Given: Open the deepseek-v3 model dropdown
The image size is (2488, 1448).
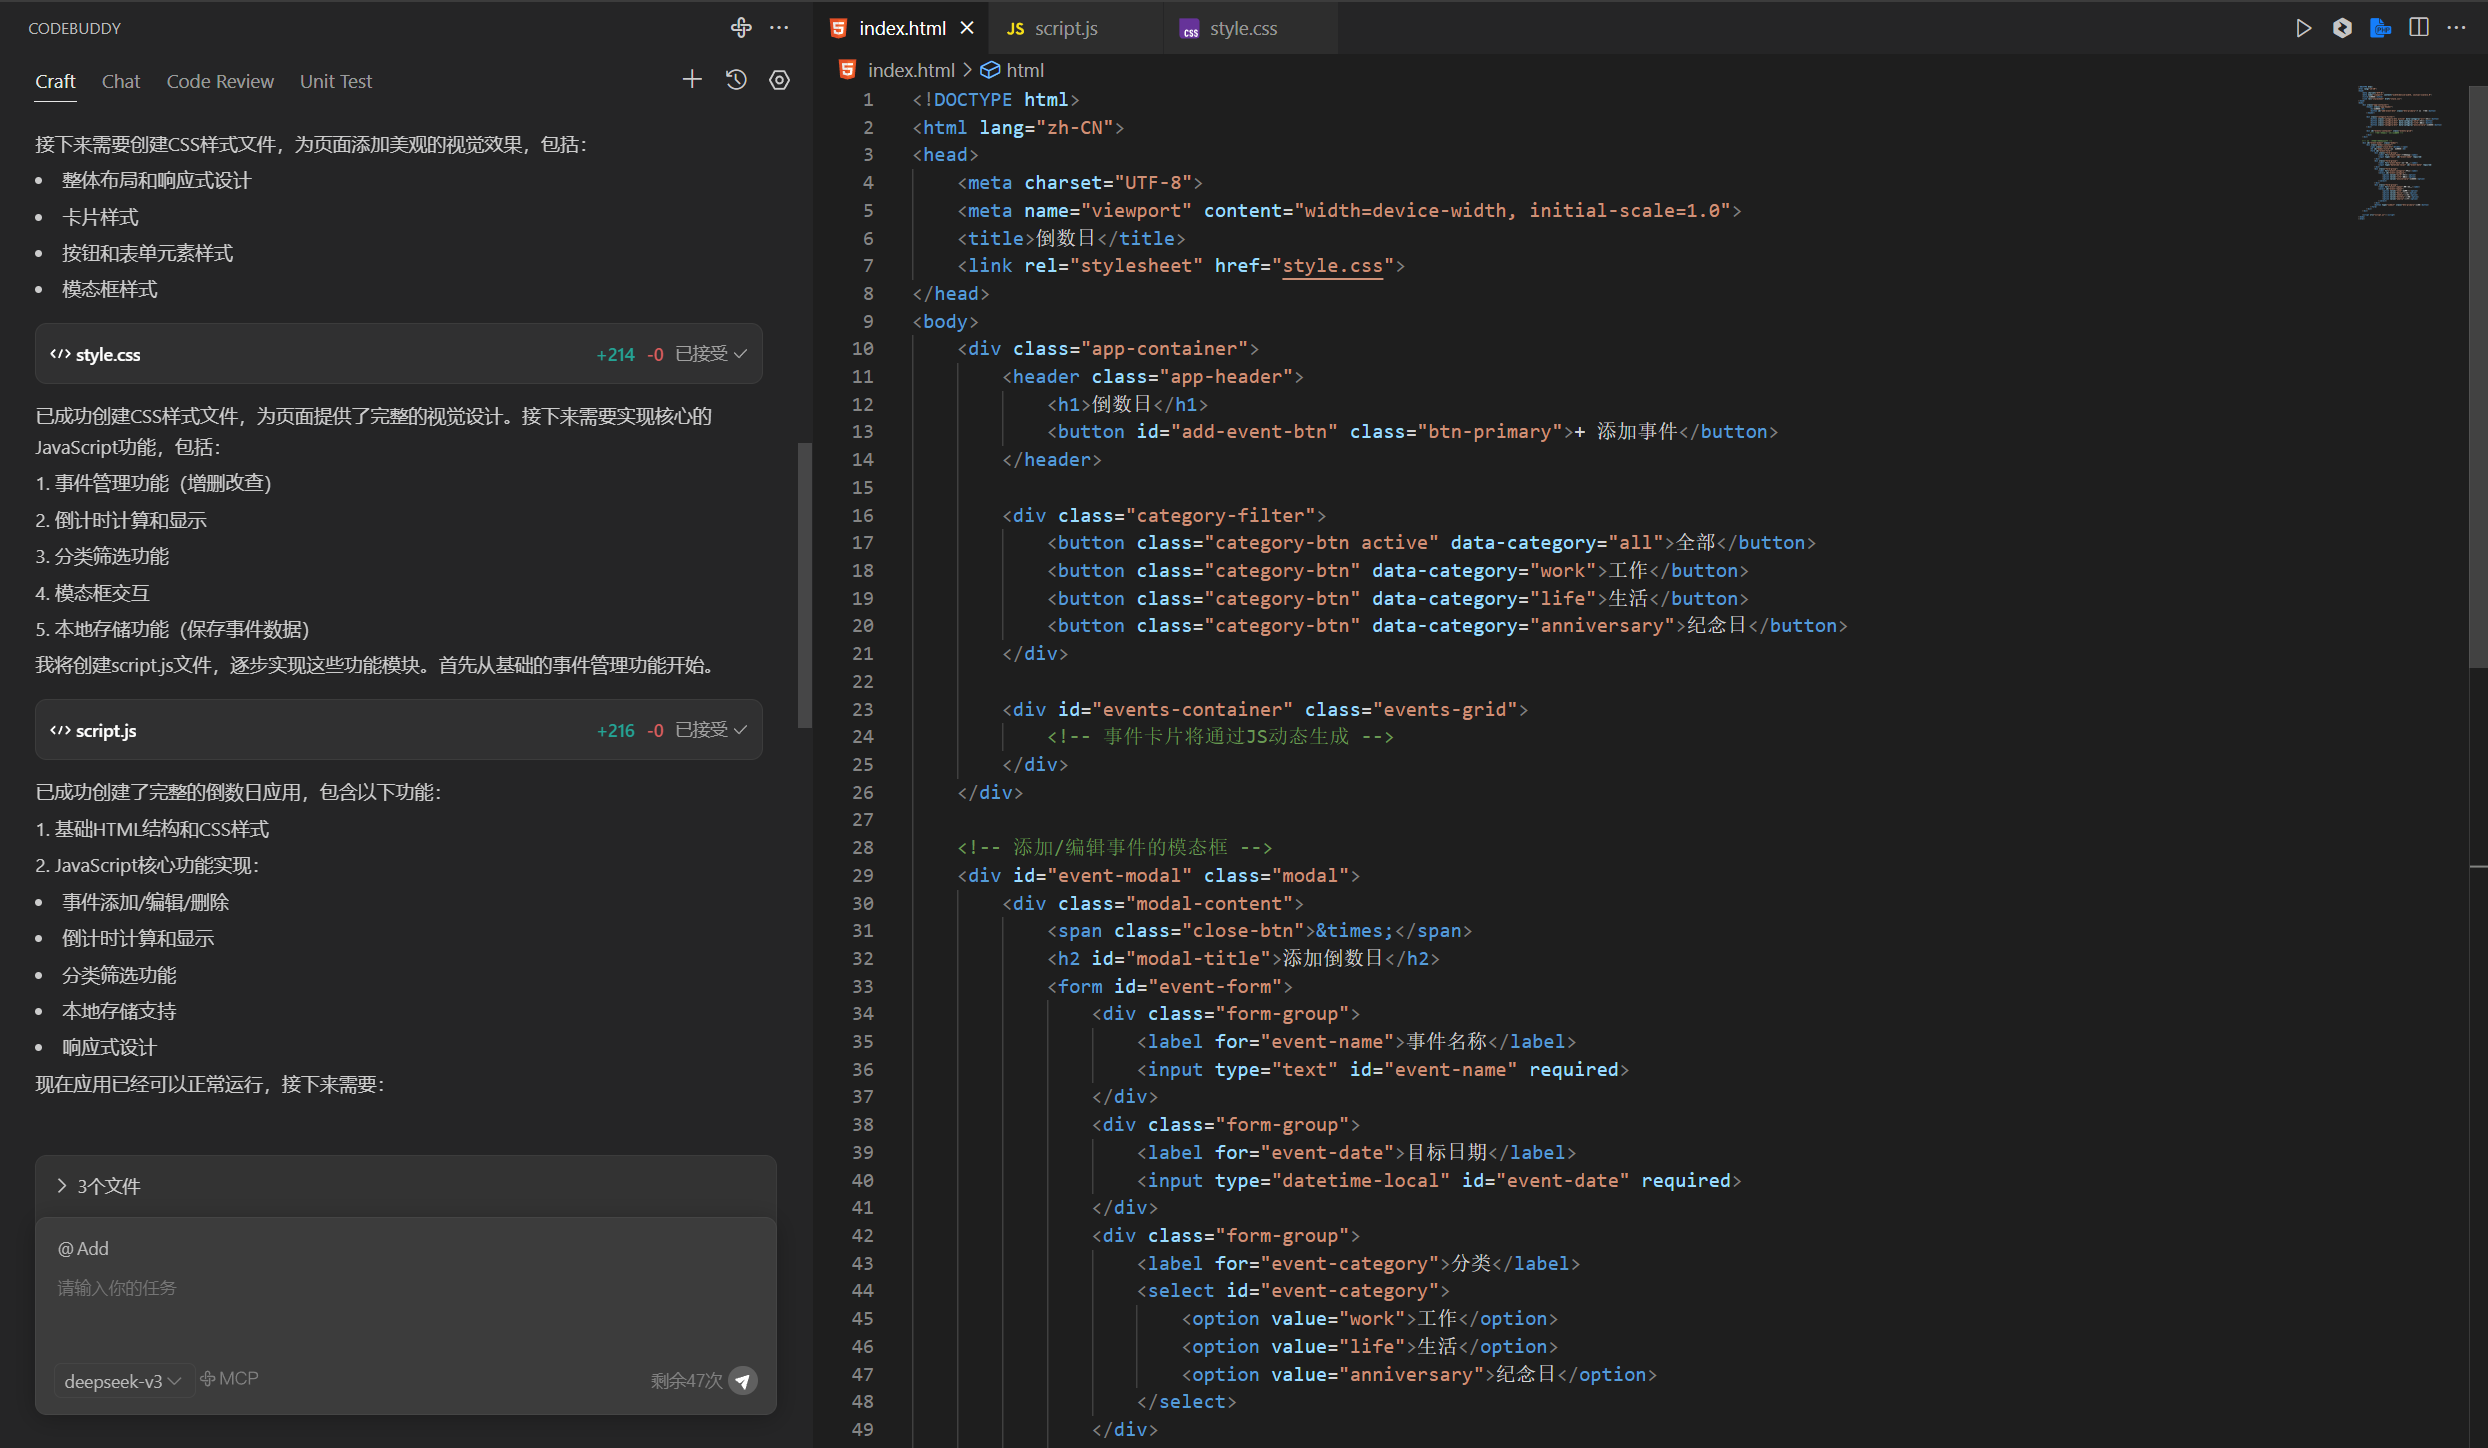Looking at the screenshot, I should (x=122, y=1381).
